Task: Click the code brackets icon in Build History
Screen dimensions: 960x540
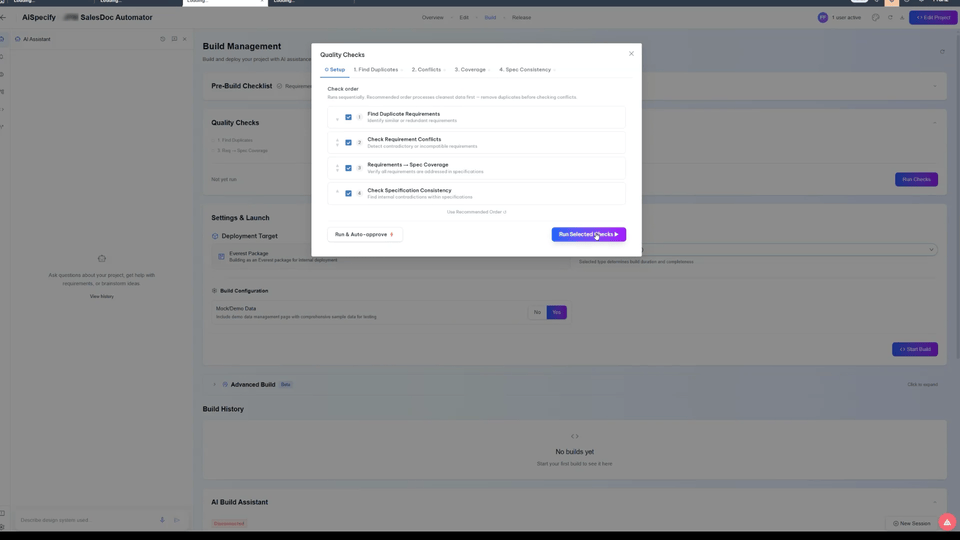Action: pos(574,437)
